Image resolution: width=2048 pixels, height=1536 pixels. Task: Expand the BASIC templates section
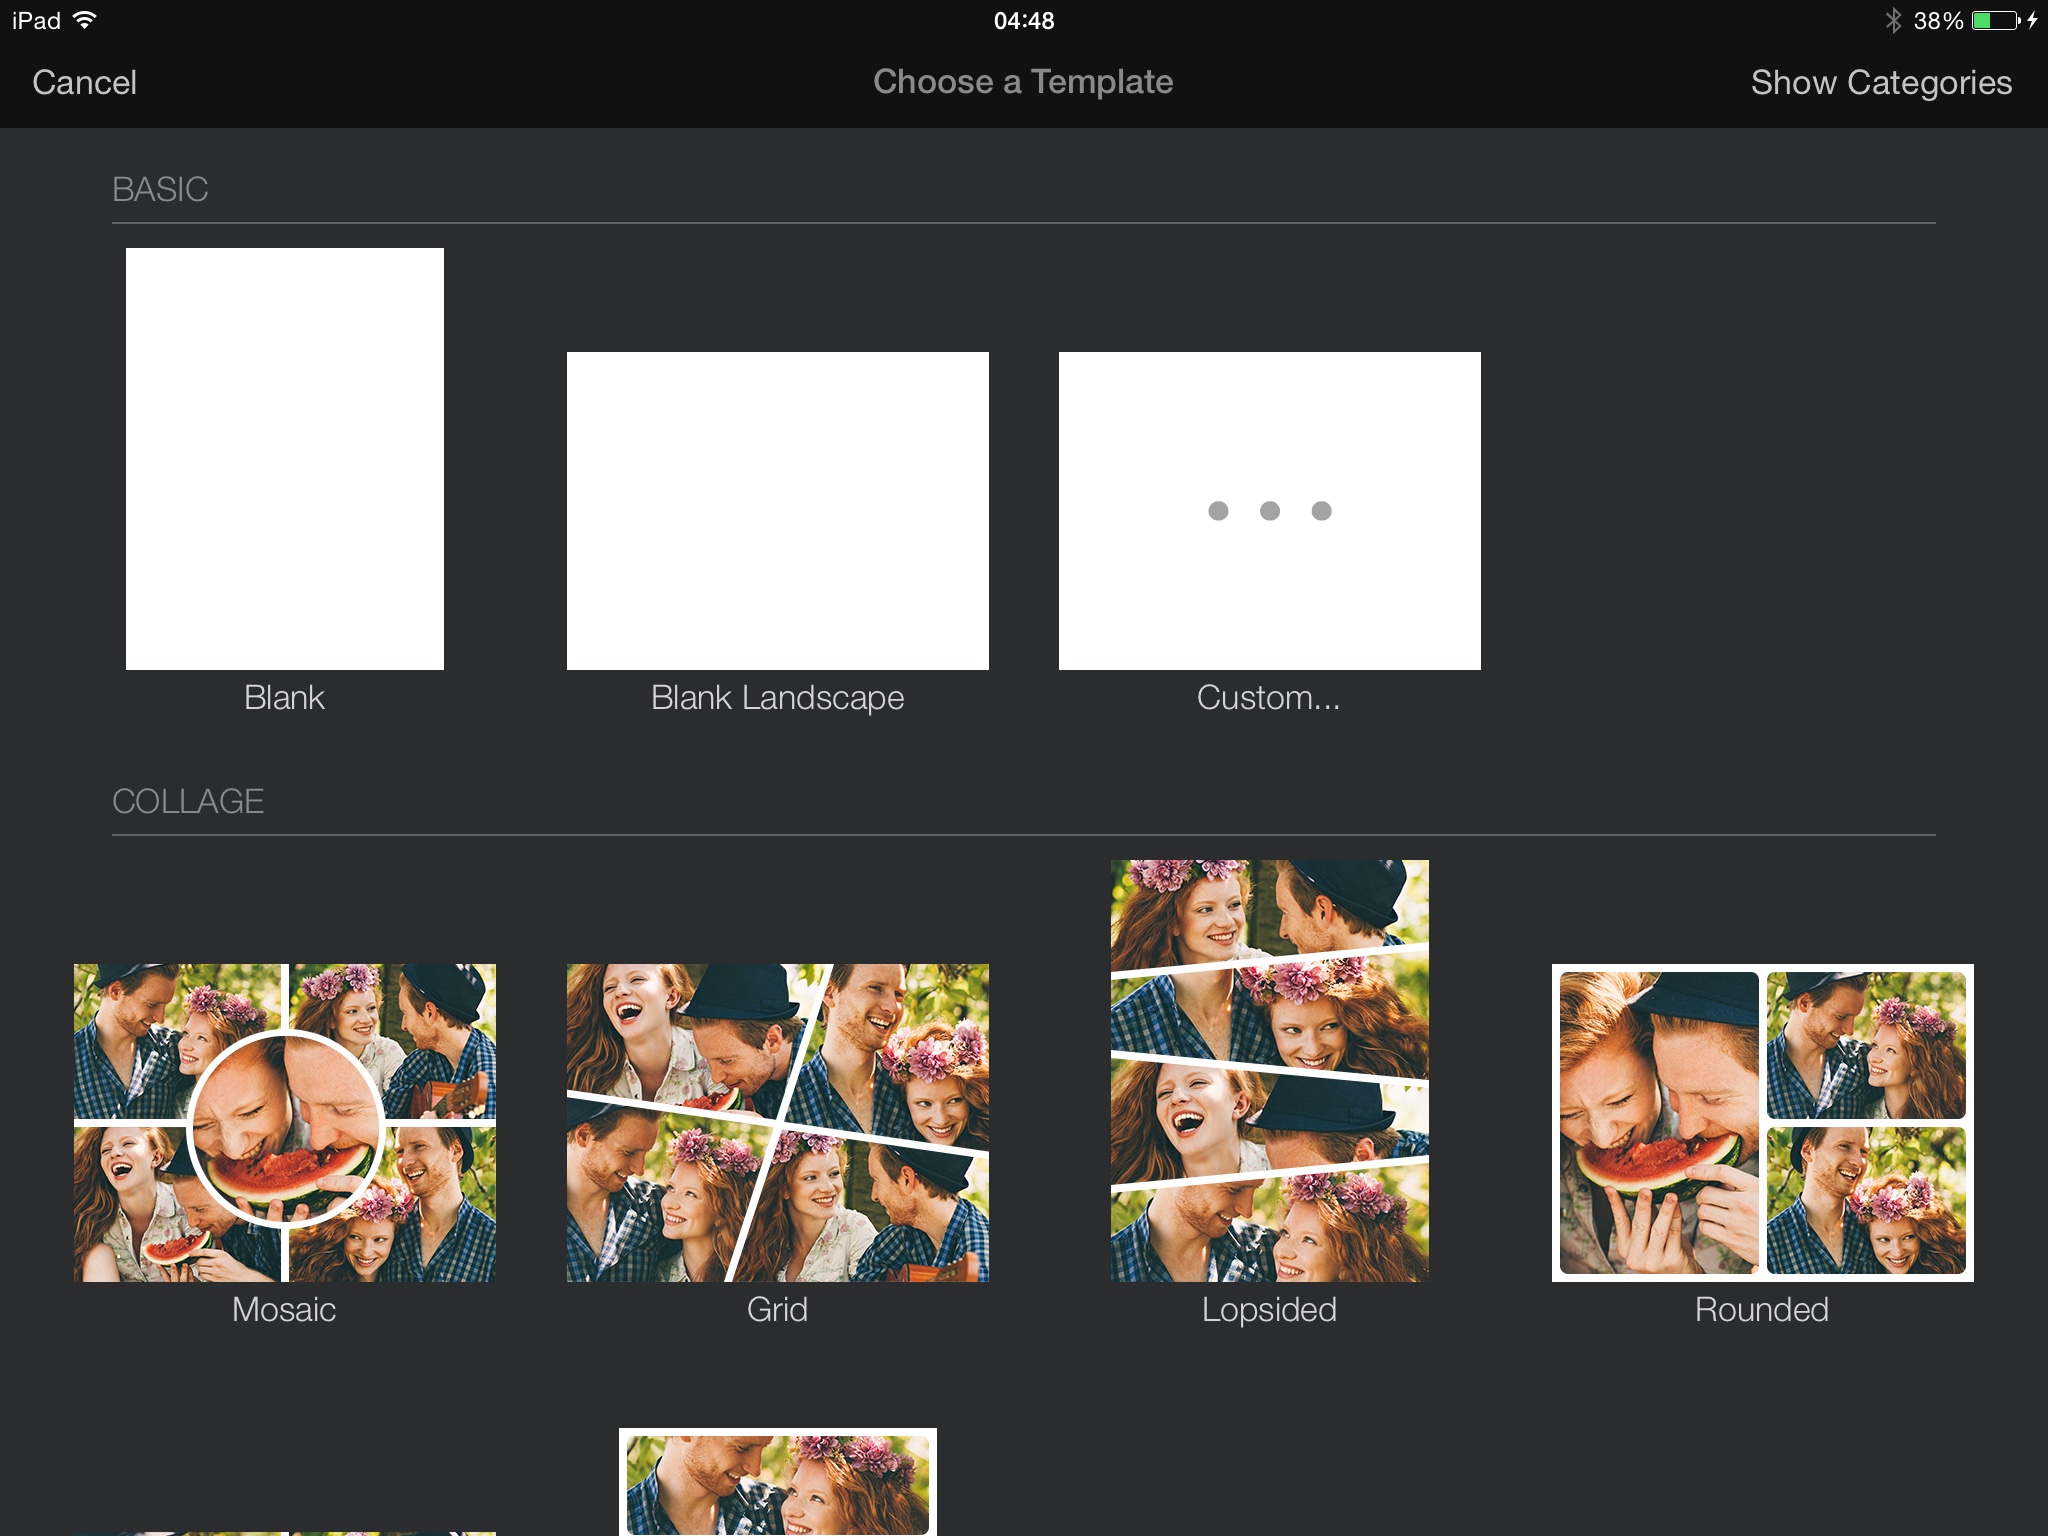point(160,187)
